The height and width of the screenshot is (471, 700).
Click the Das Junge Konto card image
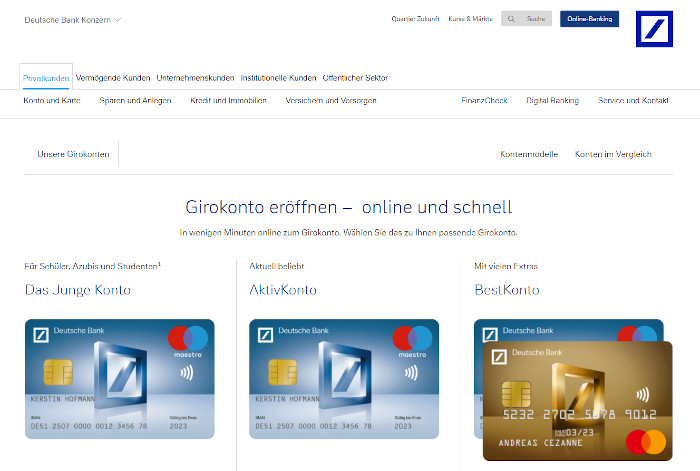click(120, 379)
